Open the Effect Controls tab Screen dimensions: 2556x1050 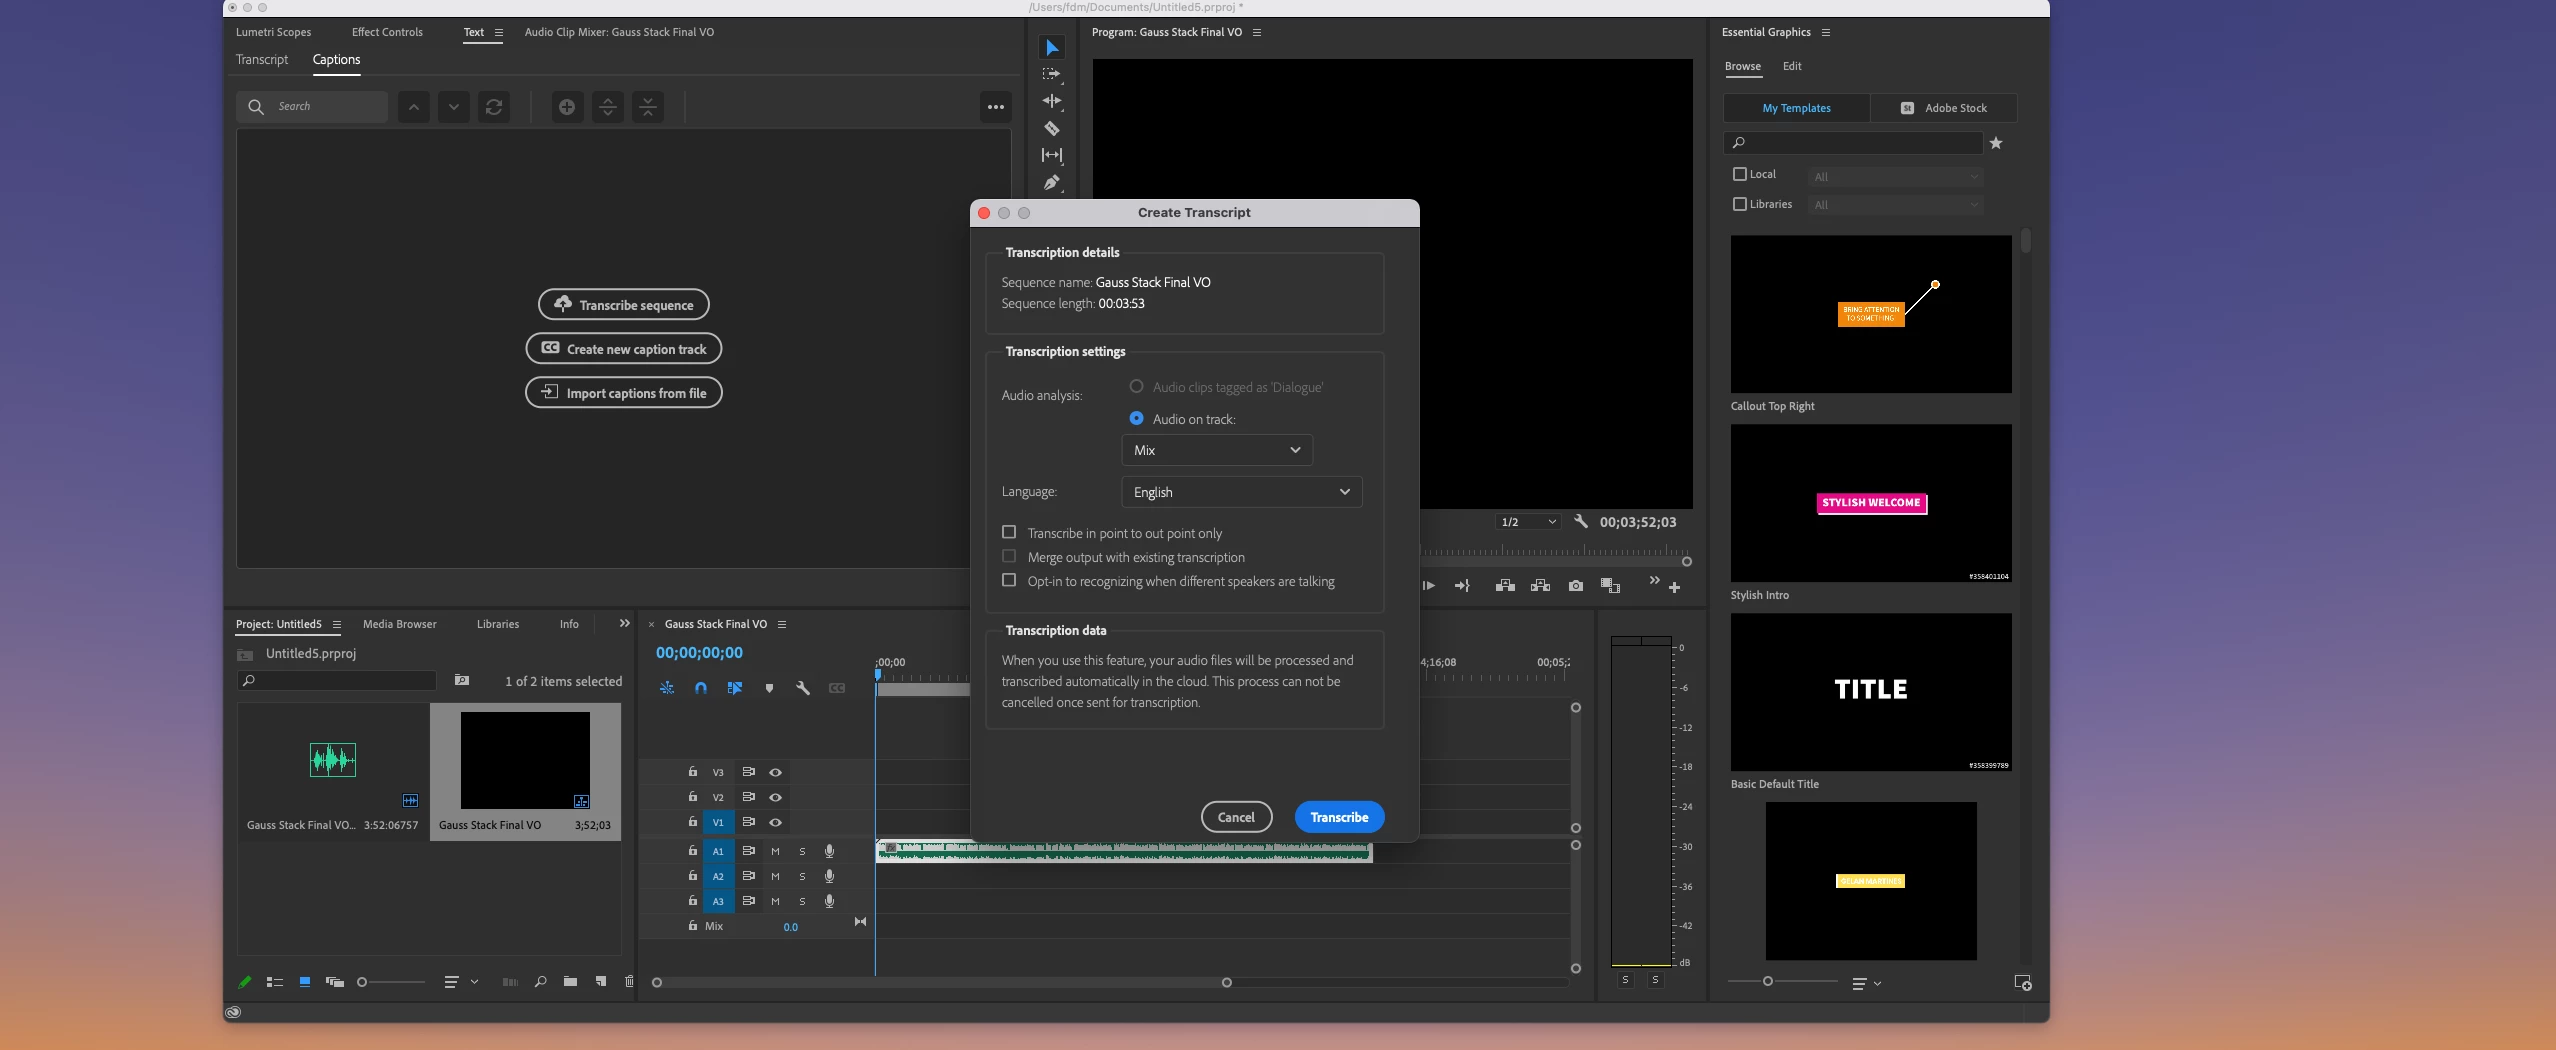pos(387,32)
